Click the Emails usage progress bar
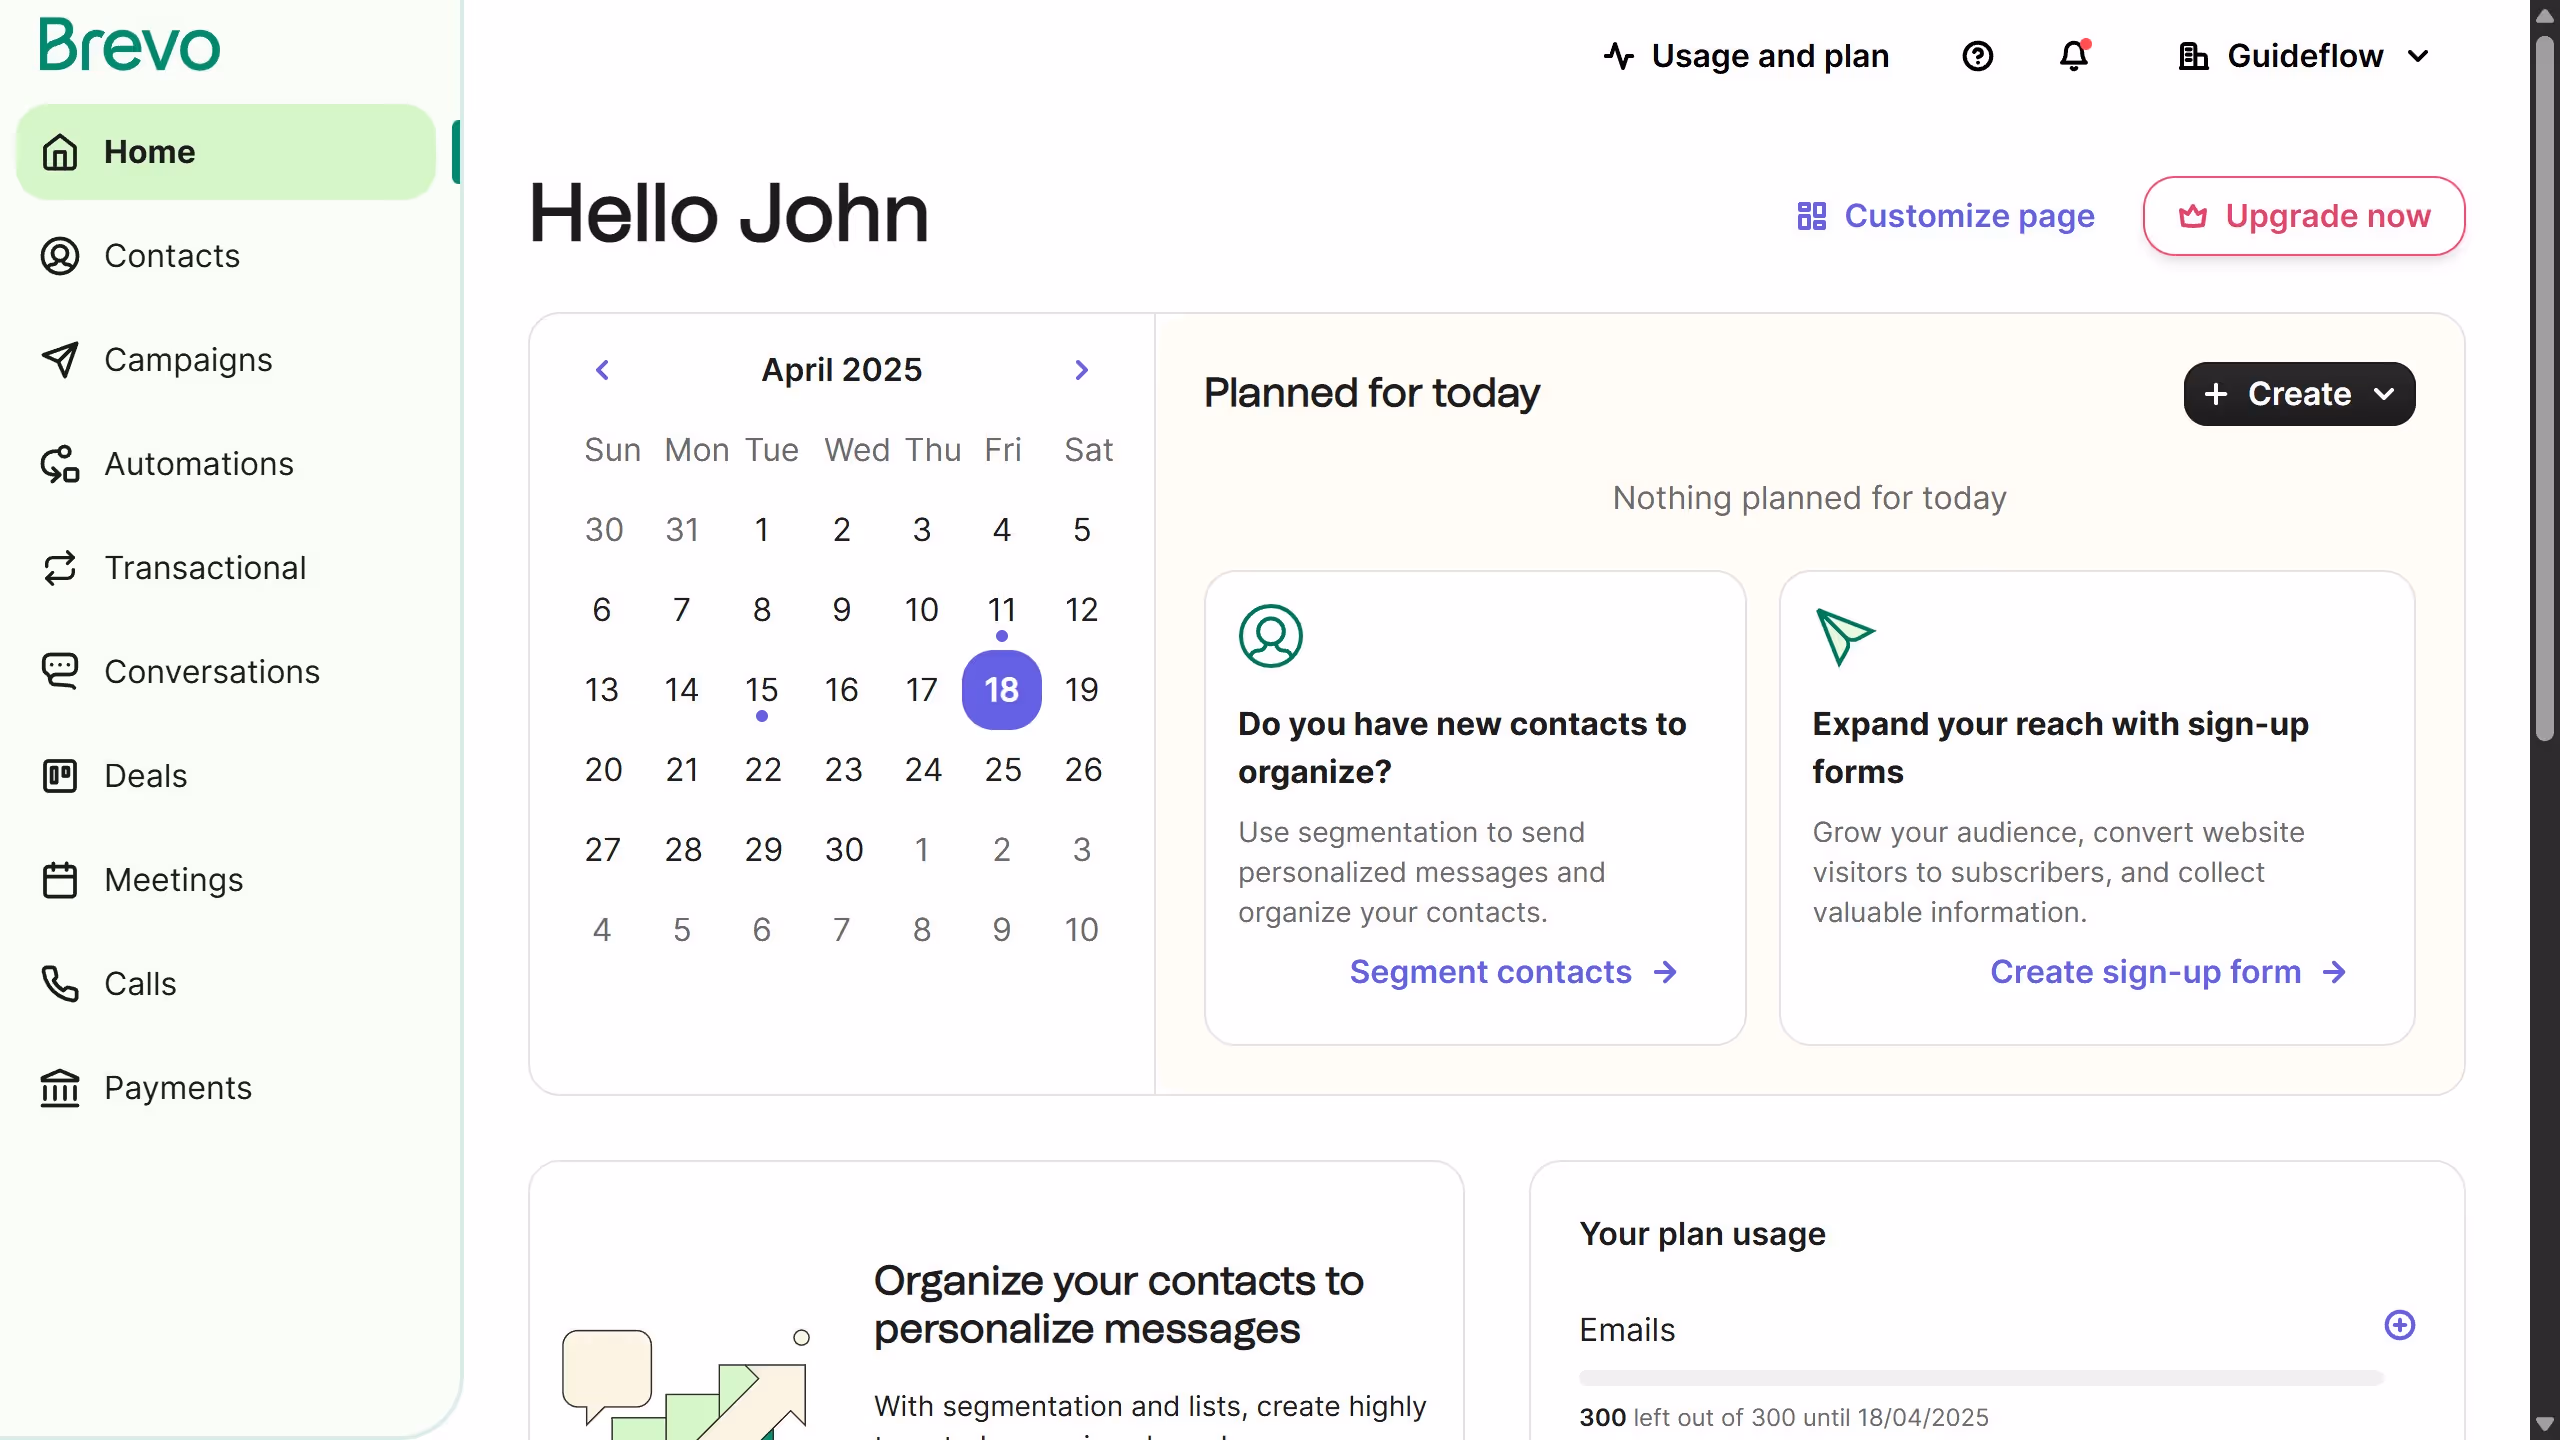Image resolution: width=2560 pixels, height=1440 pixels. (x=1980, y=1378)
